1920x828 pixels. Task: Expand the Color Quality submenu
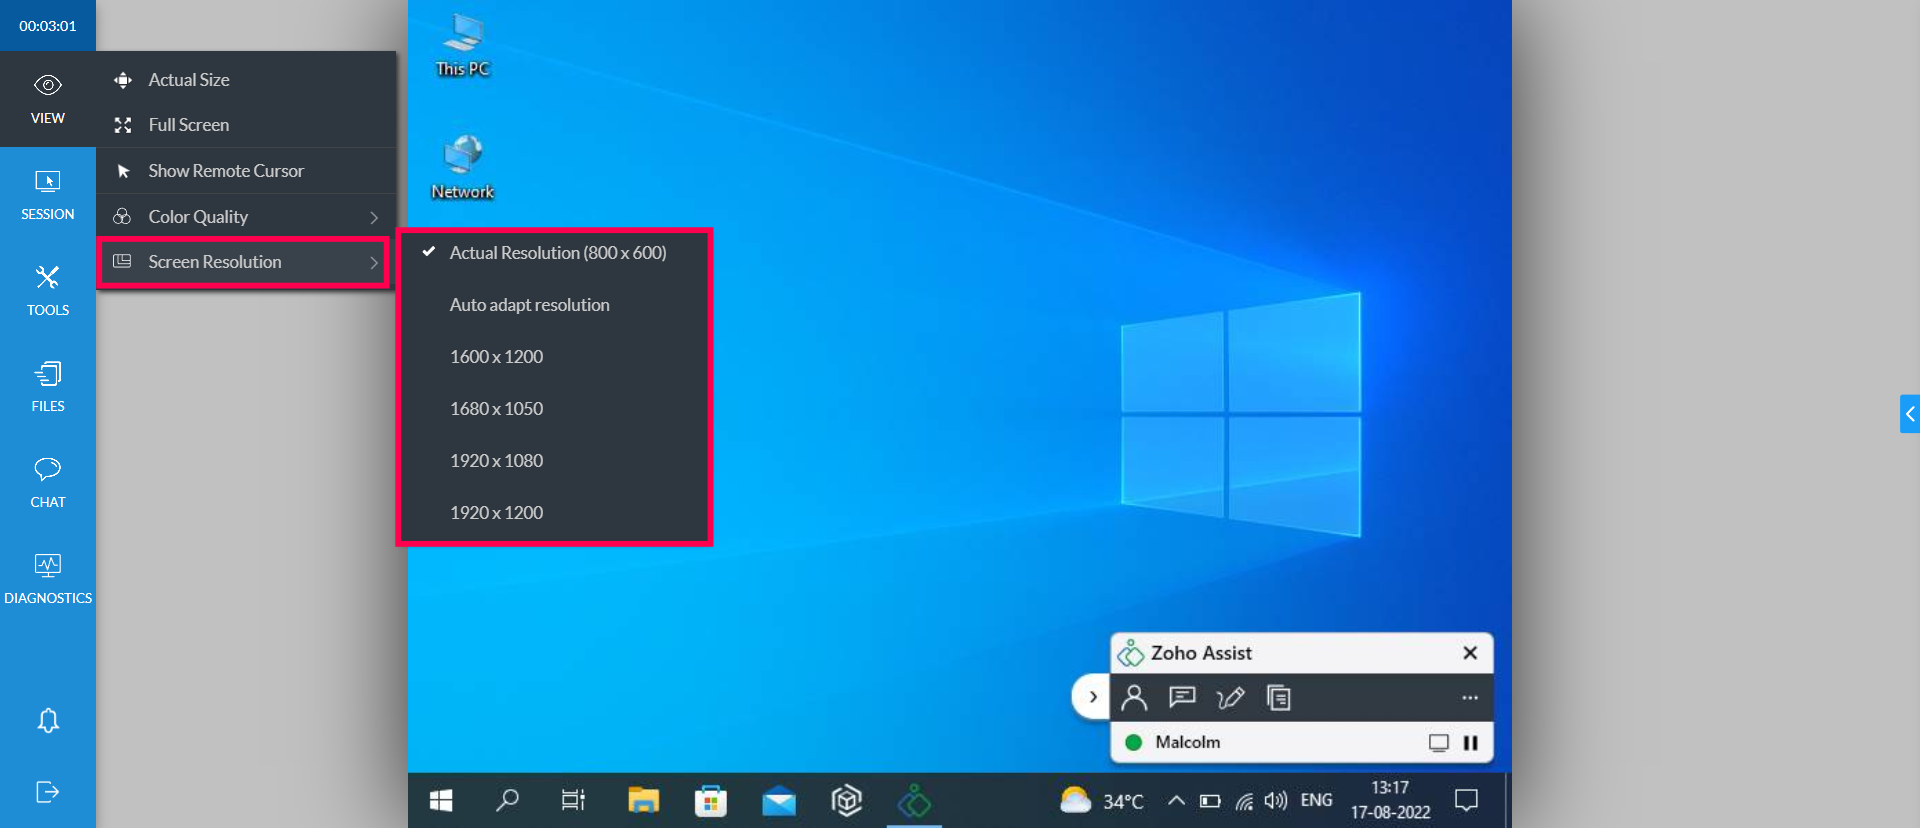[x=246, y=217]
